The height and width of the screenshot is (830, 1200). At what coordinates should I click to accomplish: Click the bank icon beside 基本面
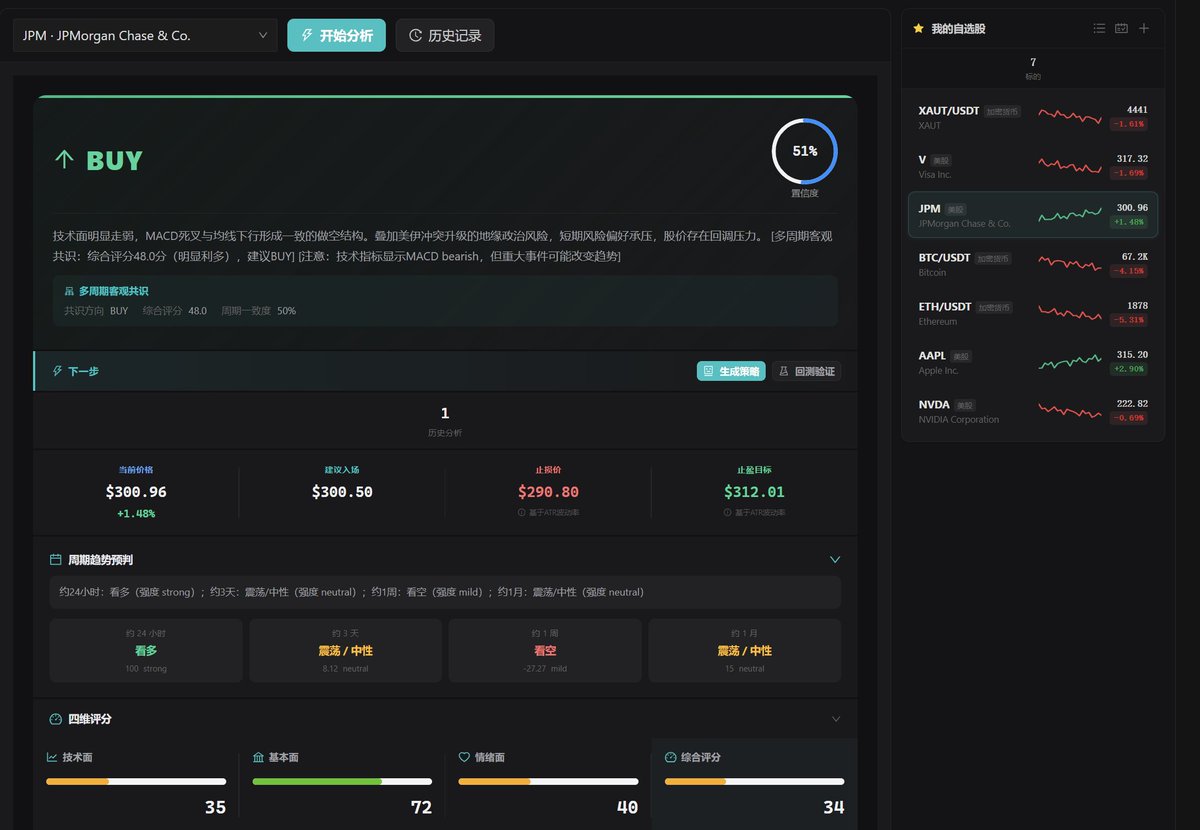(258, 757)
